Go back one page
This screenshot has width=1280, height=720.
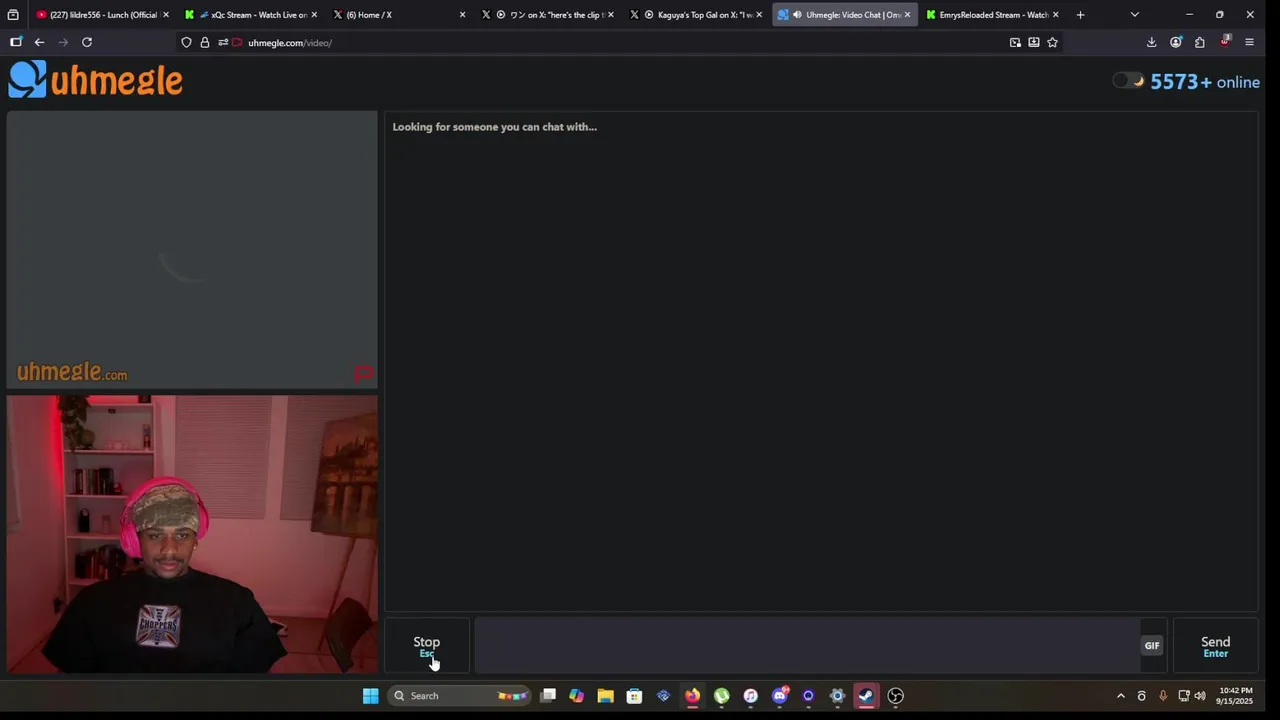point(39,42)
